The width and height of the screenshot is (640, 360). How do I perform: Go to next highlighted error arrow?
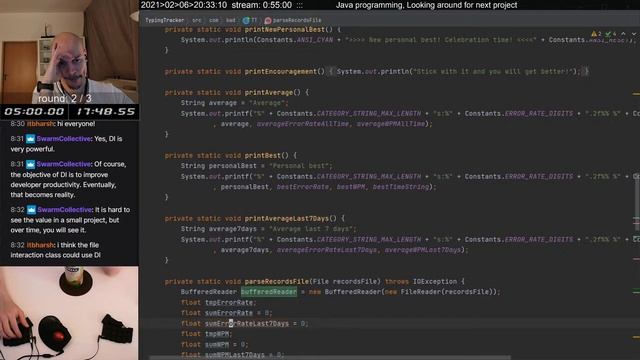pyautogui.click(x=634, y=34)
